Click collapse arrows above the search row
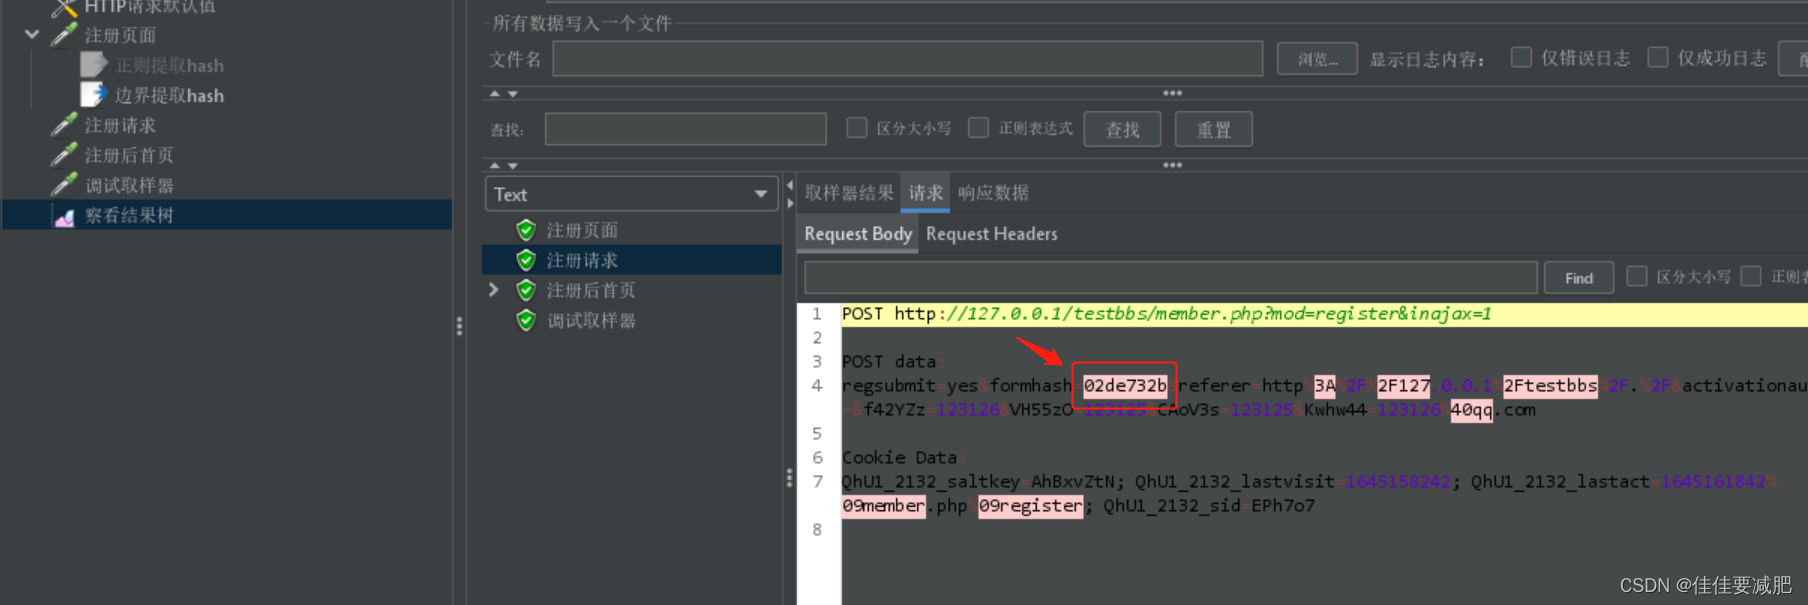 pos(504,93)
